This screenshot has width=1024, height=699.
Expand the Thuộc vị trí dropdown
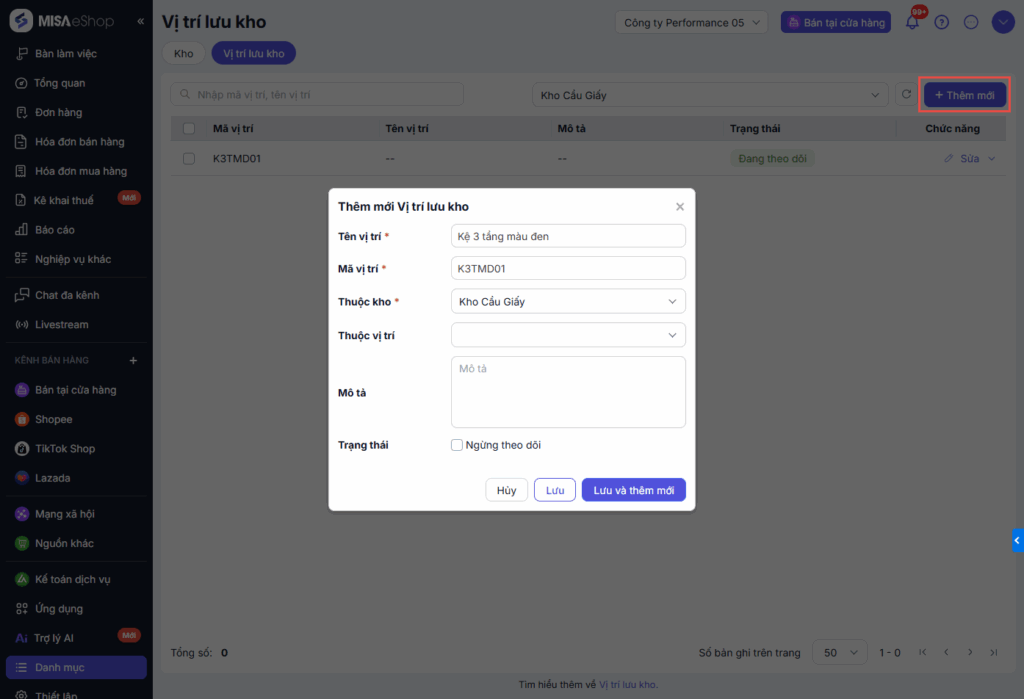click(x=568, y=335)
